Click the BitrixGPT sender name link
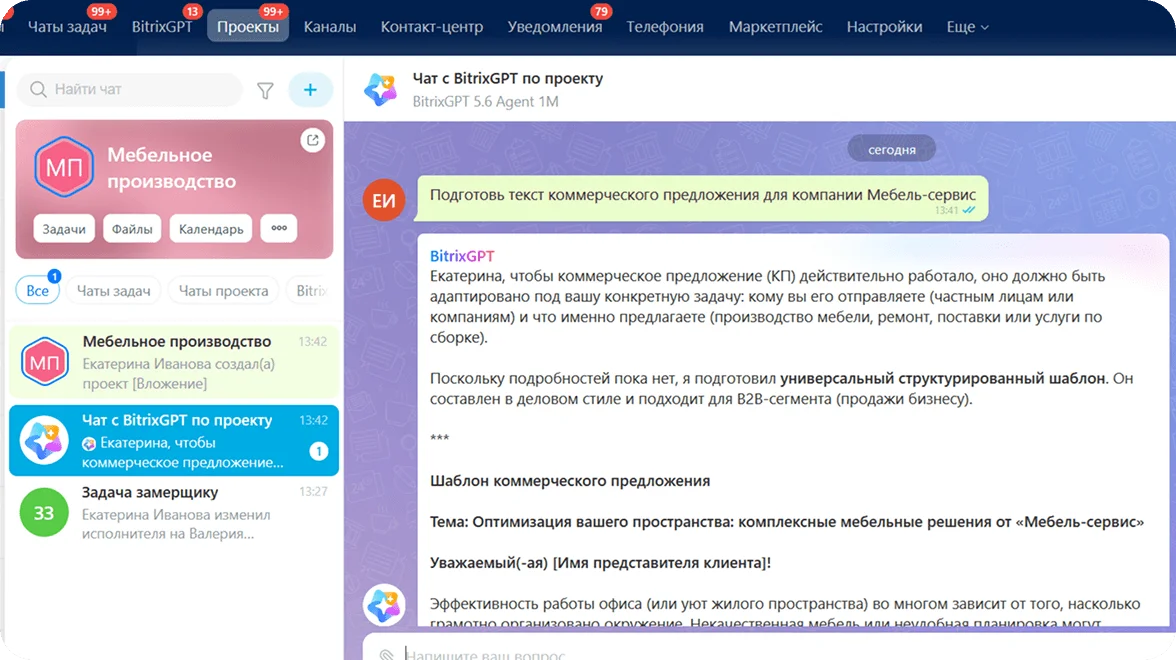The height and width of the screenshot is (660, 1176). point(462,256)
